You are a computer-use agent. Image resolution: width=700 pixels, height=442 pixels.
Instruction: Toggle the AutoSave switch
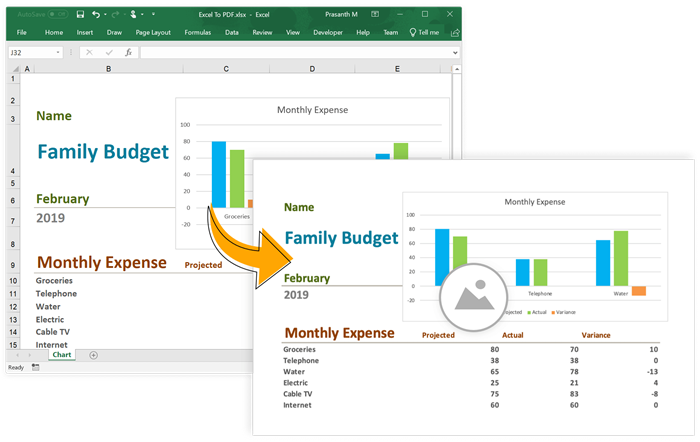point(58,15)
